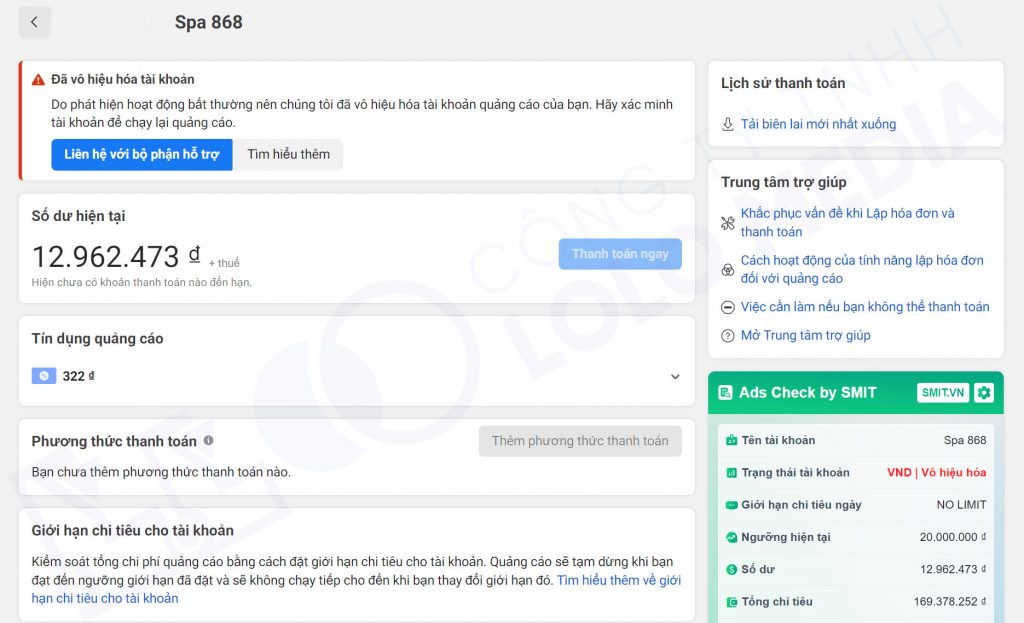Open 'Việc cần làm nếu bạn không thể thanh toán'
Screen dimensions: 1024x623
pyautogui.click(x=865, y=307)
